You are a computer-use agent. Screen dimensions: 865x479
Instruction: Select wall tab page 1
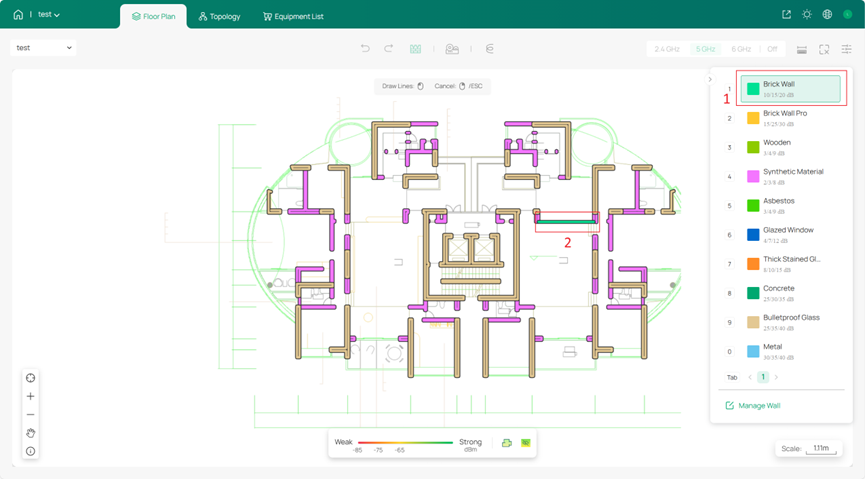click(763, 377)
